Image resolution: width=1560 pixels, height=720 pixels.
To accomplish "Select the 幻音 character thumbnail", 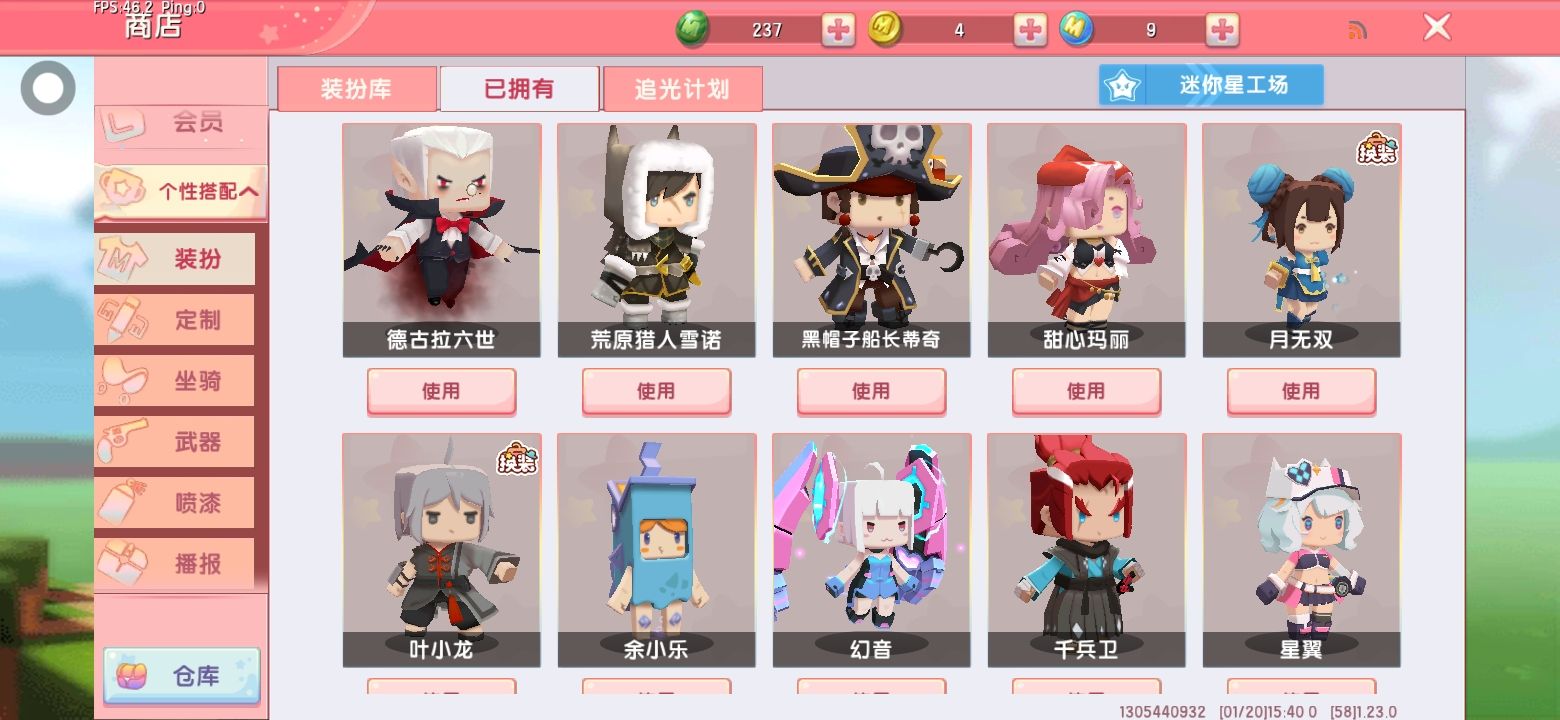I will (871, 550).
